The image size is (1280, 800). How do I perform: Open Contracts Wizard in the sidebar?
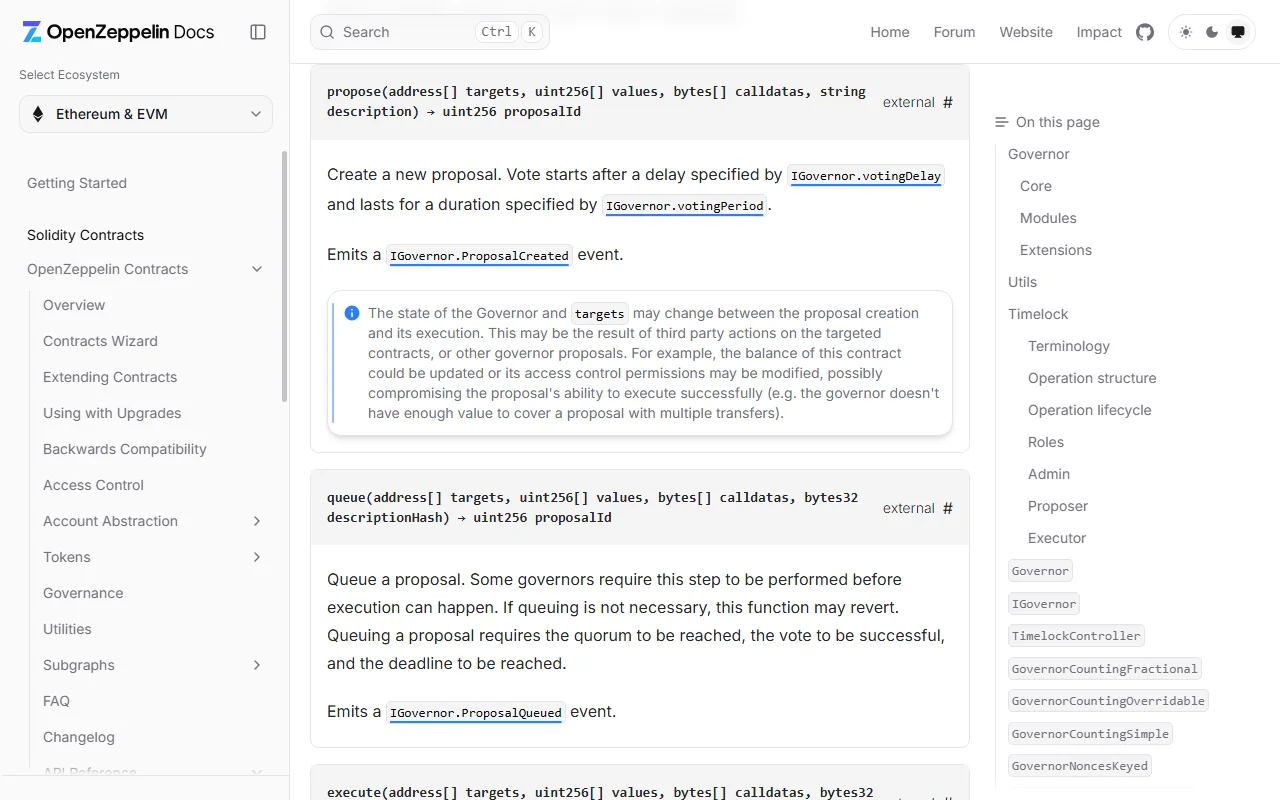click(100, 341)
